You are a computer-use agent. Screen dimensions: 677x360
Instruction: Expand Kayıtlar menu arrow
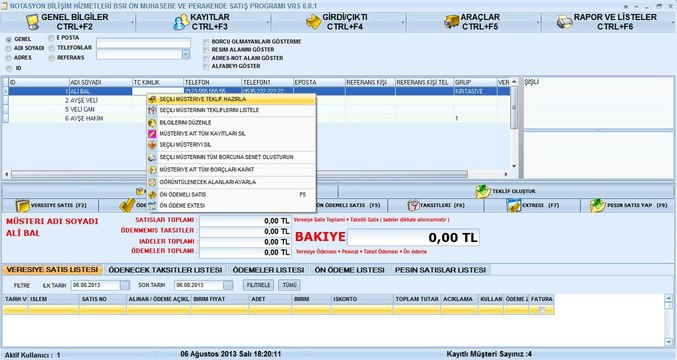[268, 22]
